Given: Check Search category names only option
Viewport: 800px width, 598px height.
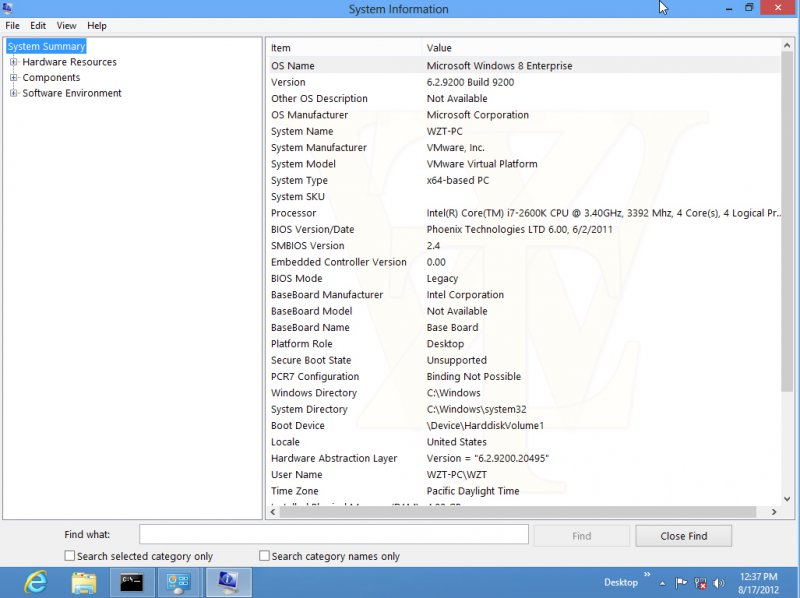Looking at the screenshot, I should click(265, 556).
